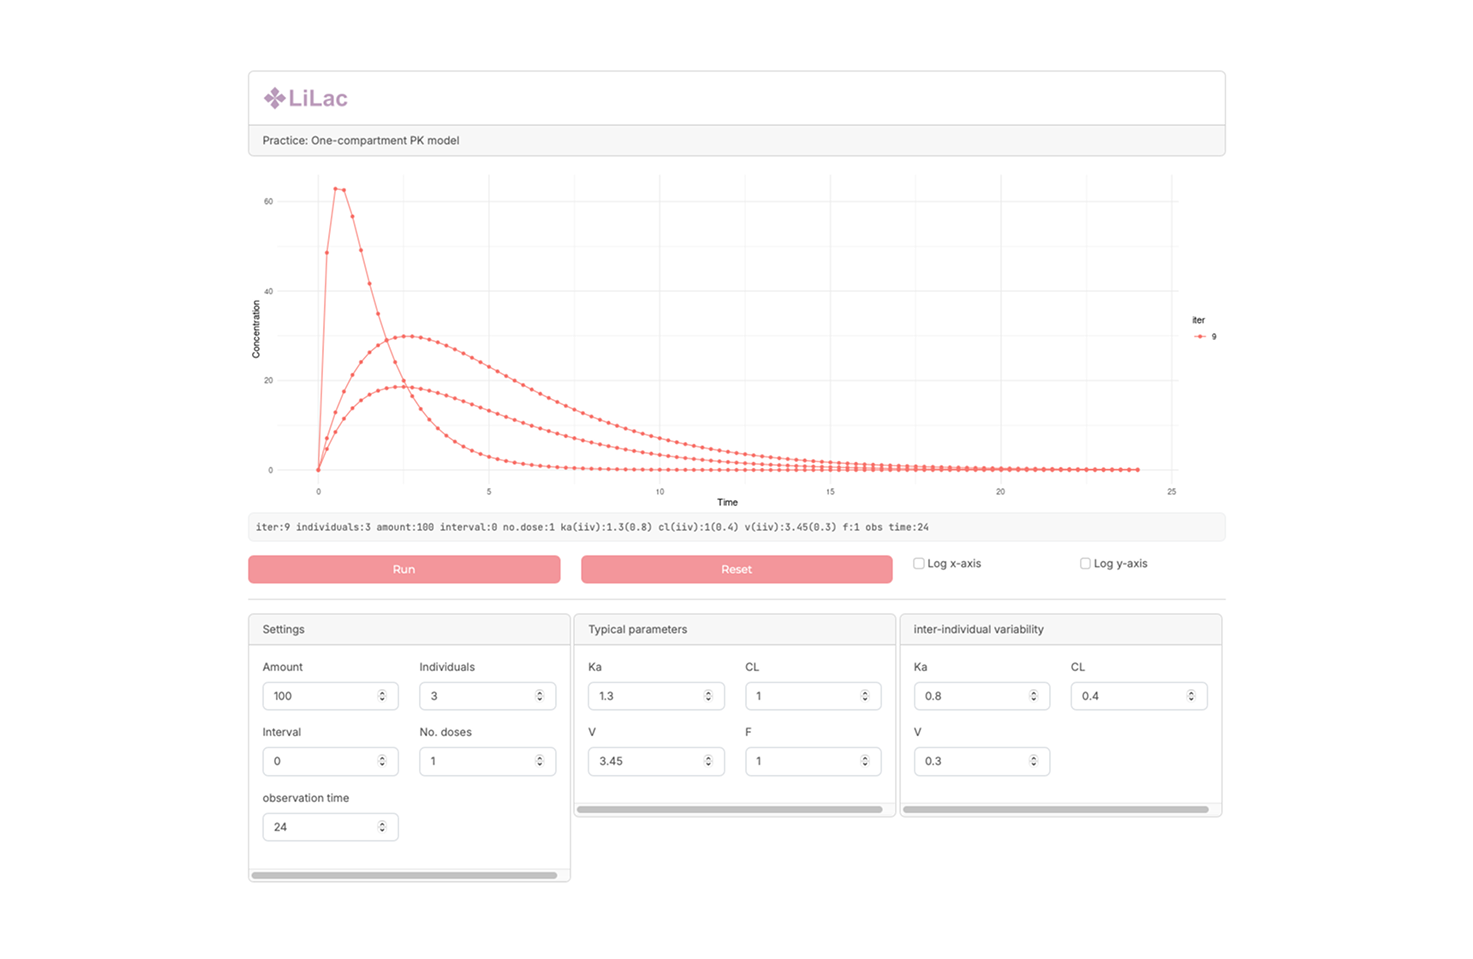Click the iter 9 legend marker
The width and height of the screenshot is (1473, 959).
(x=1200, y=337)
